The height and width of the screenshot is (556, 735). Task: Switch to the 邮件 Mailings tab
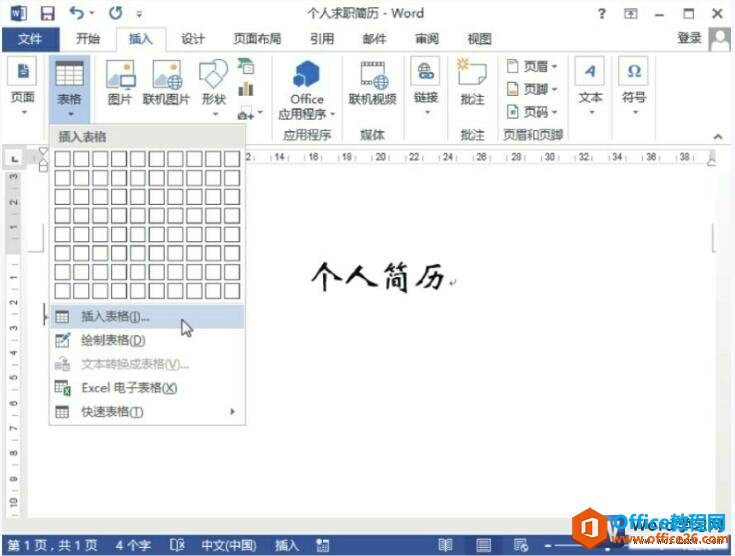click(x=375, y=39)
